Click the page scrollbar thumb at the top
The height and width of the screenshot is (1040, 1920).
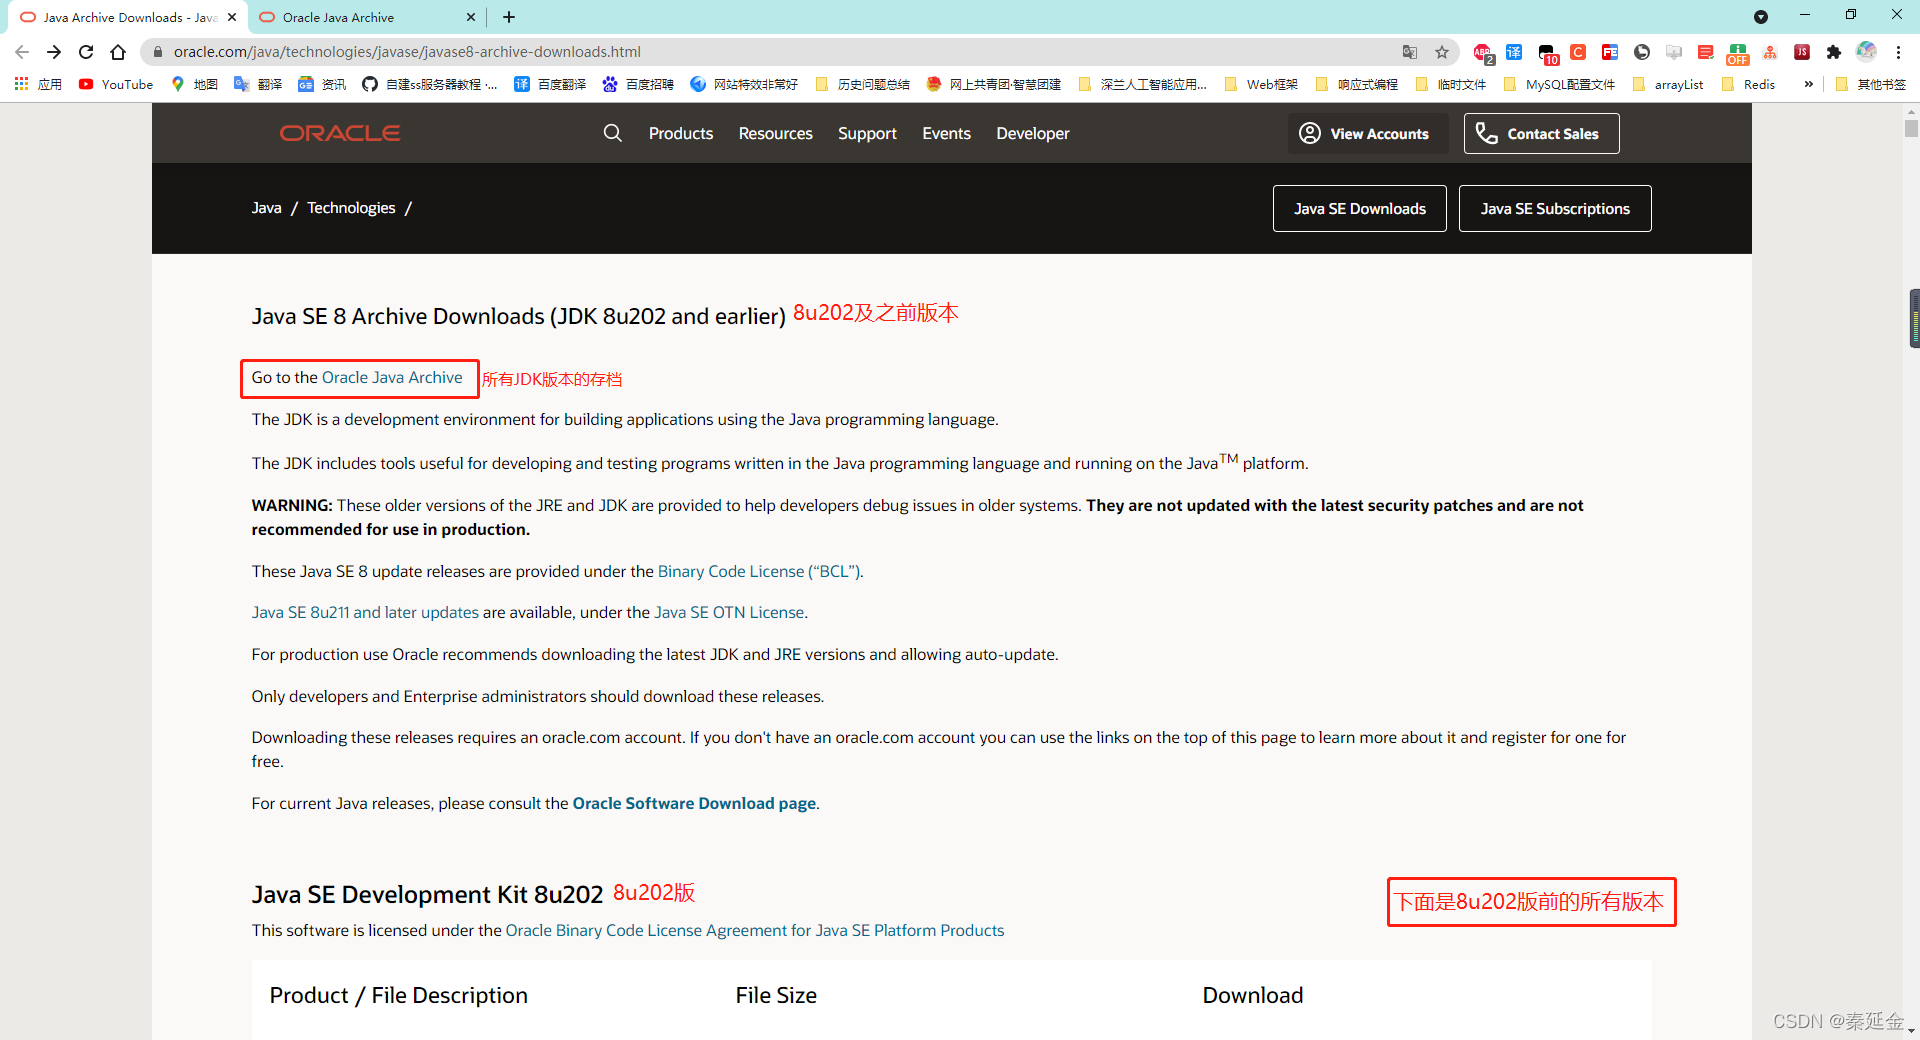pos(1911,129)
